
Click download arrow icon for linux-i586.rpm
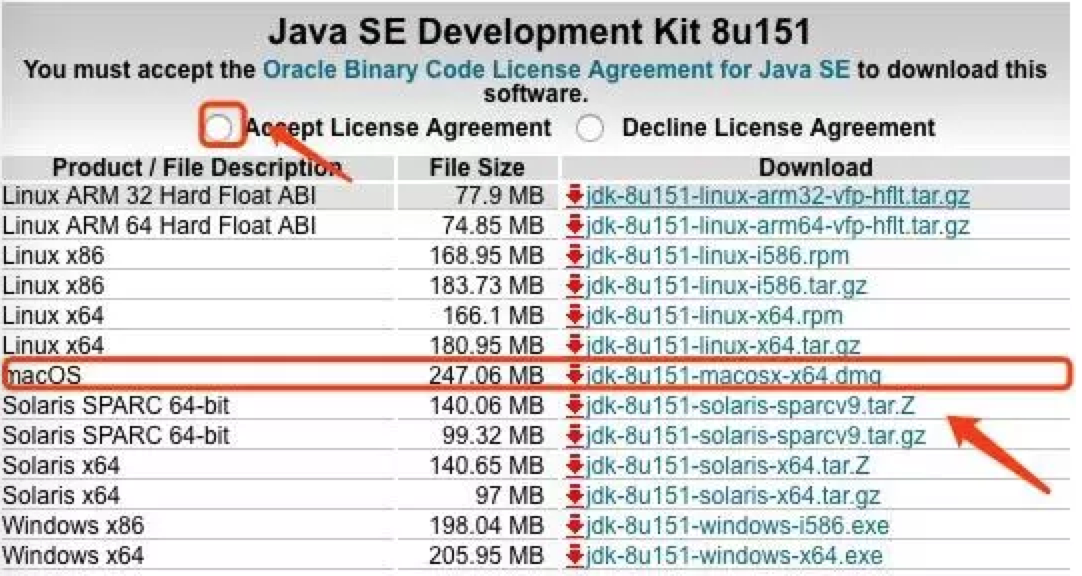[x=575, y=256]
